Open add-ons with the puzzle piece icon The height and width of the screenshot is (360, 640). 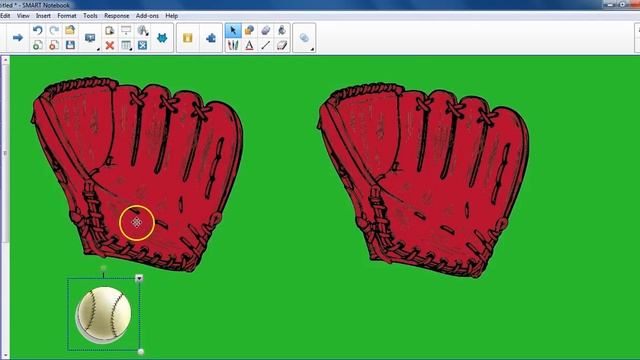click(211, 38)
